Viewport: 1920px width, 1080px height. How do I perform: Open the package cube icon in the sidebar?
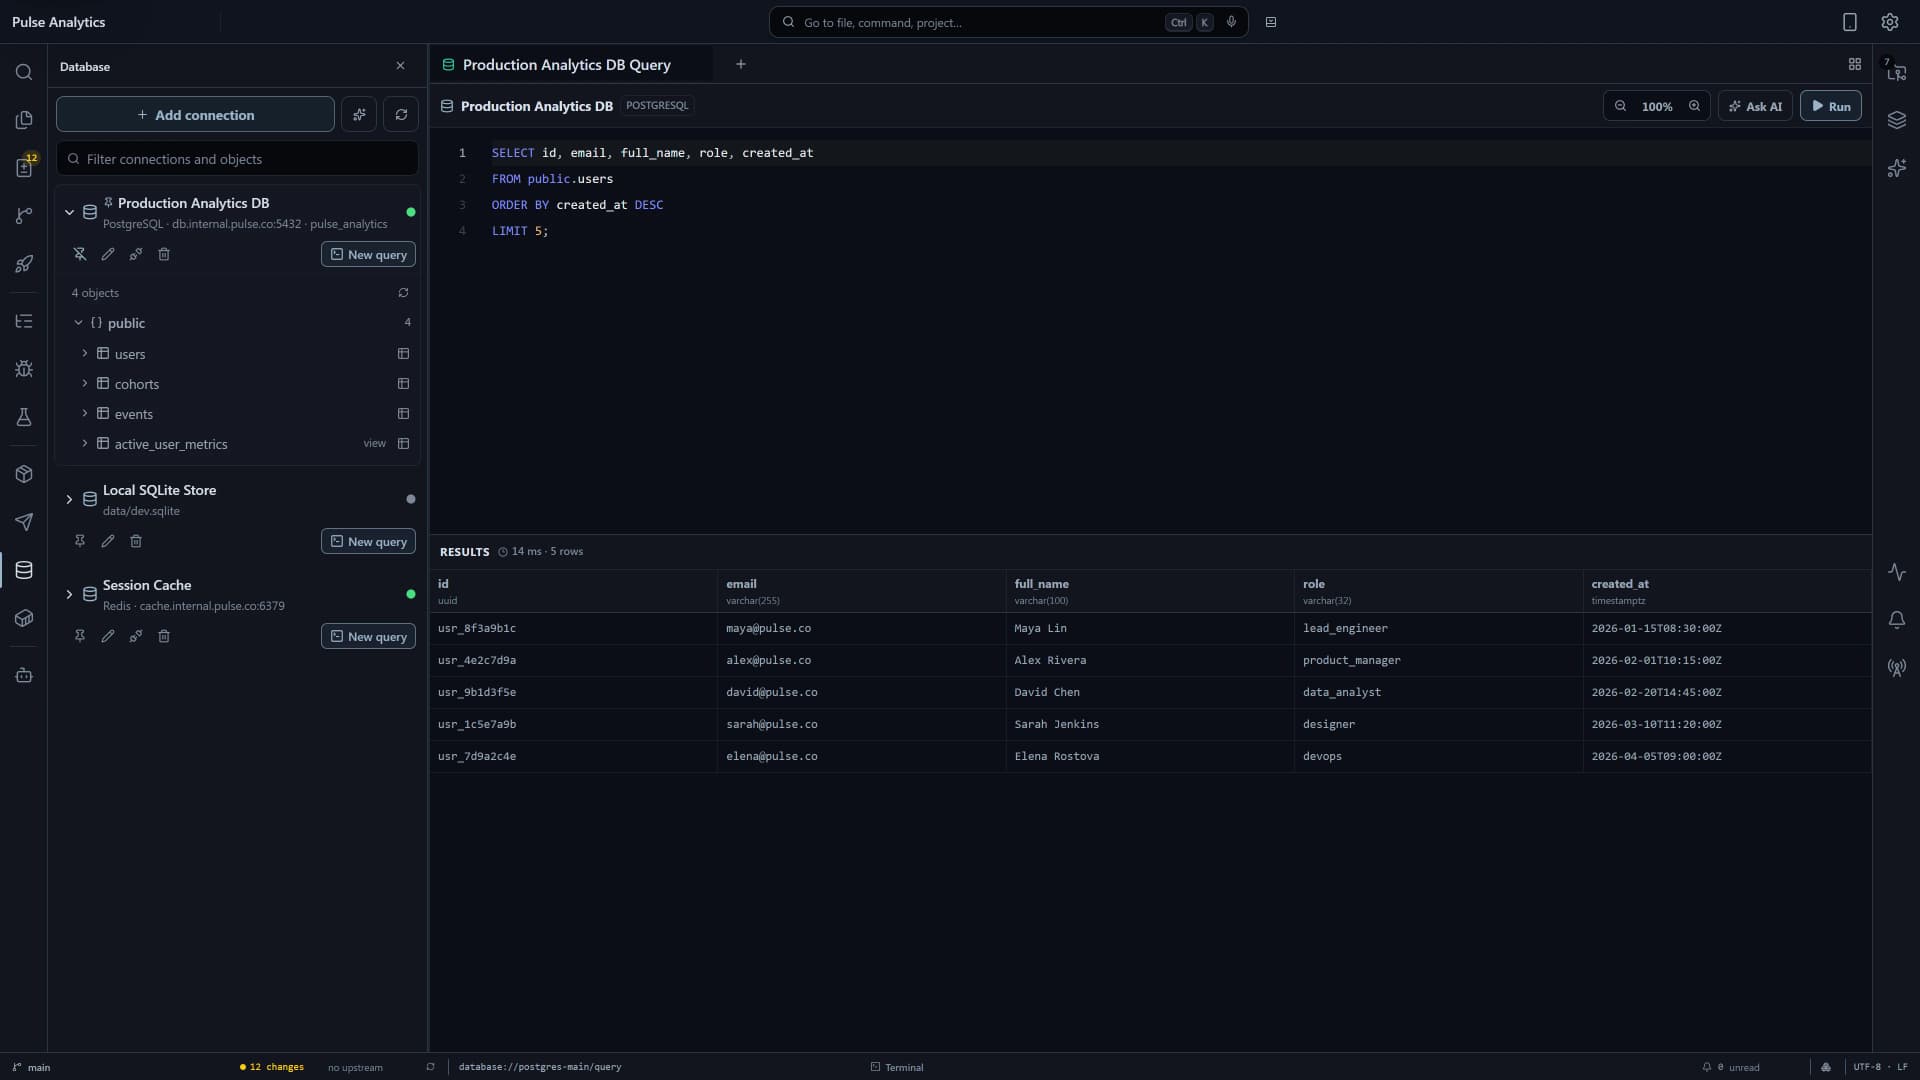pyautogui.click(x=24, y=474)
